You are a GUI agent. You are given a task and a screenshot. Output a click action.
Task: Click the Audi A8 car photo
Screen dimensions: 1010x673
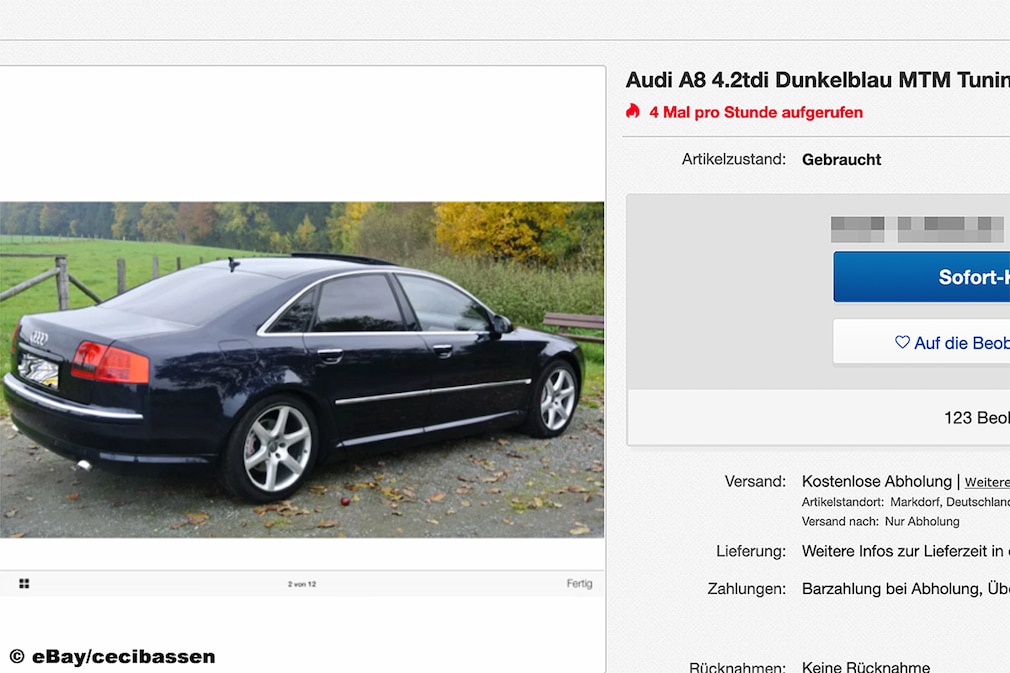(302, 370)
